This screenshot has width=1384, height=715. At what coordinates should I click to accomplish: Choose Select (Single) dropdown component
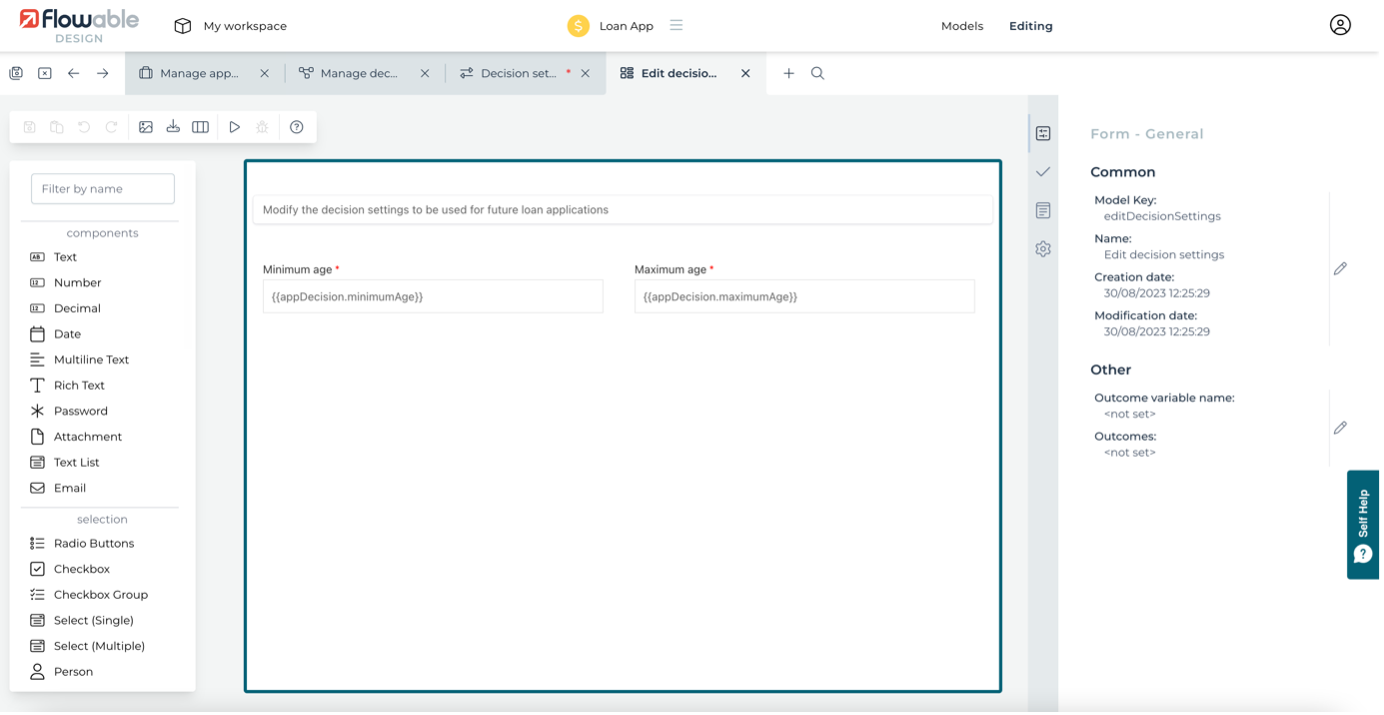pos(93,620)
